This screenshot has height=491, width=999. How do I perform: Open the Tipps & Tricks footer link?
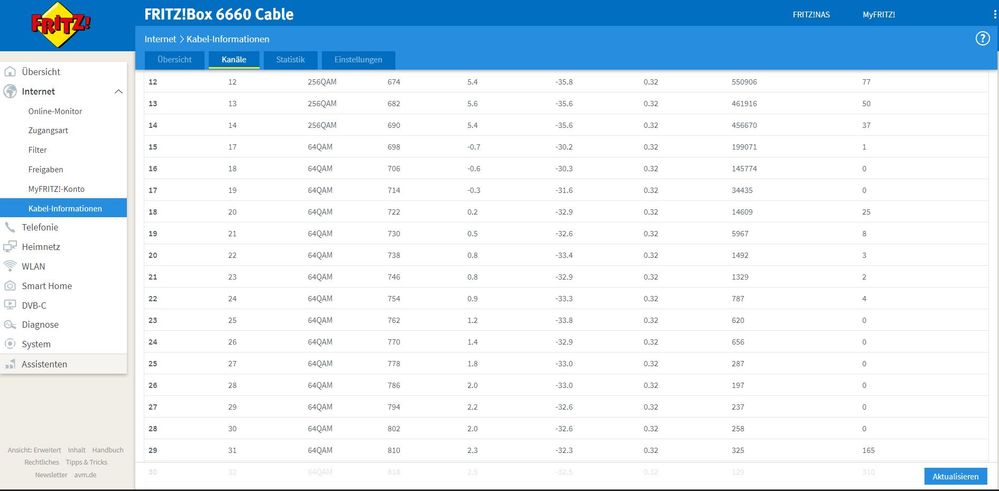click(x=87, y=462)
